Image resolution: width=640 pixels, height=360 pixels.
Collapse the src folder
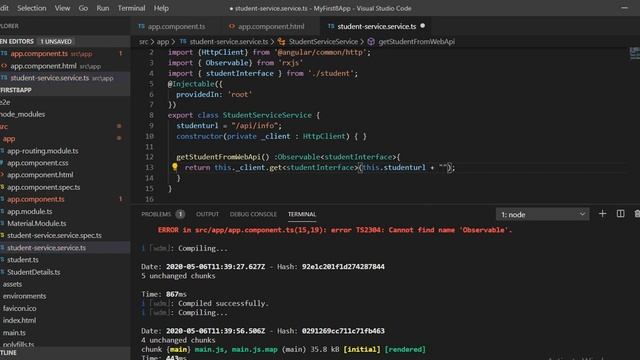[x=4, y=127]
